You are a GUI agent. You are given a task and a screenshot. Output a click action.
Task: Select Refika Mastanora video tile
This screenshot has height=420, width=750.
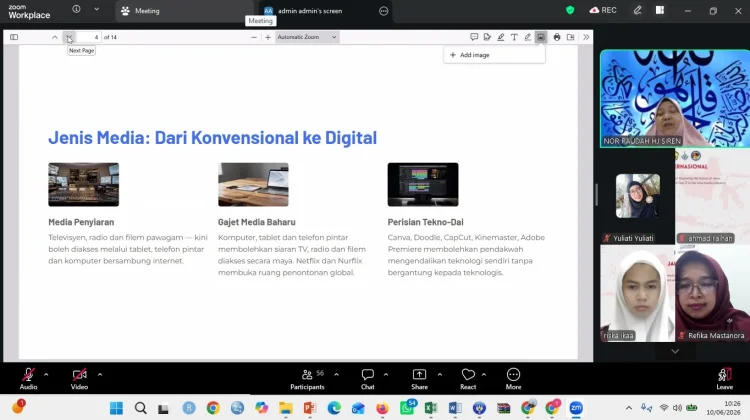713,293
